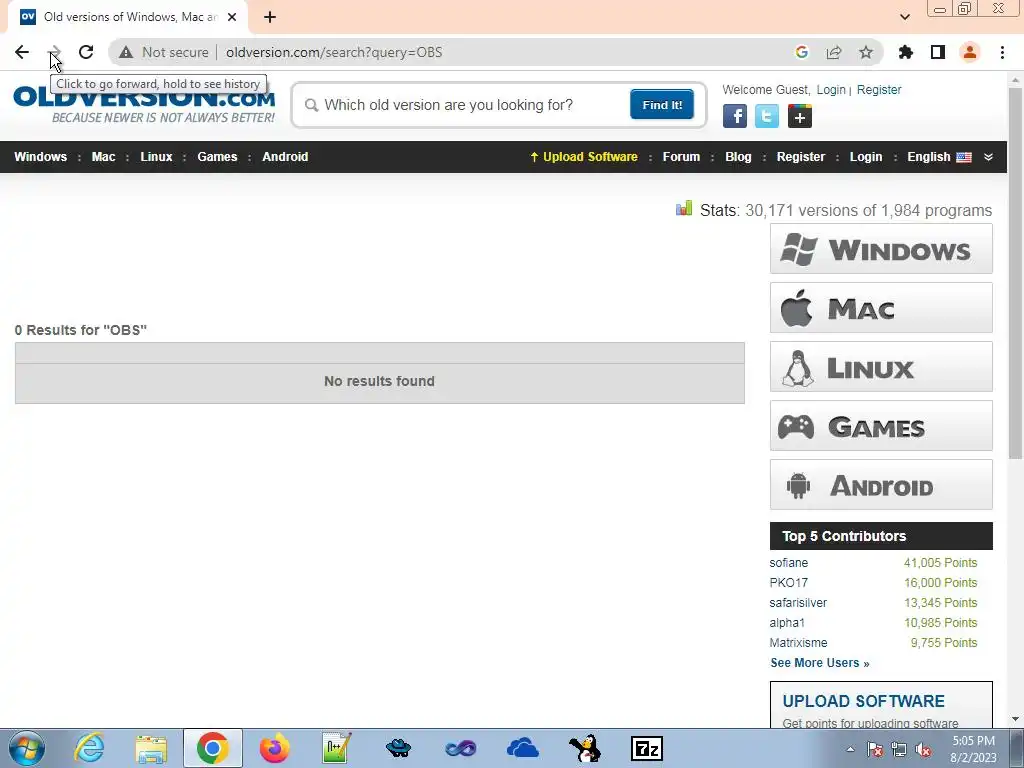Click Register in the dark nav bar

pos(801,157)
